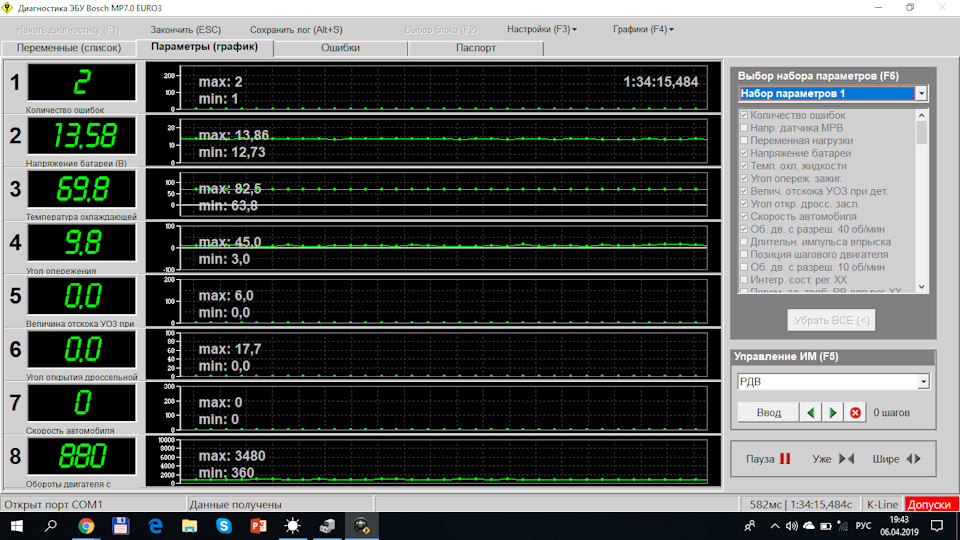Click the red cancel icon beside step arrows
The width and height of the screenshot is (960, 540).
pyautogui.click(x=855, y=413)
